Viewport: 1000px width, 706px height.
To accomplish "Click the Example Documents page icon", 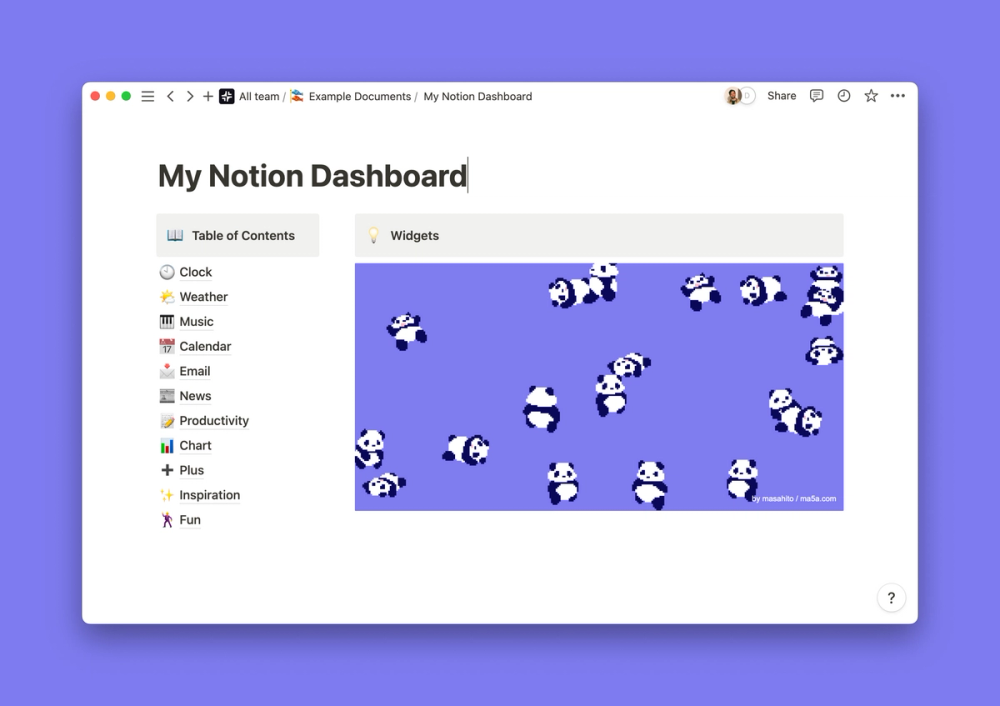I will 297,96.
